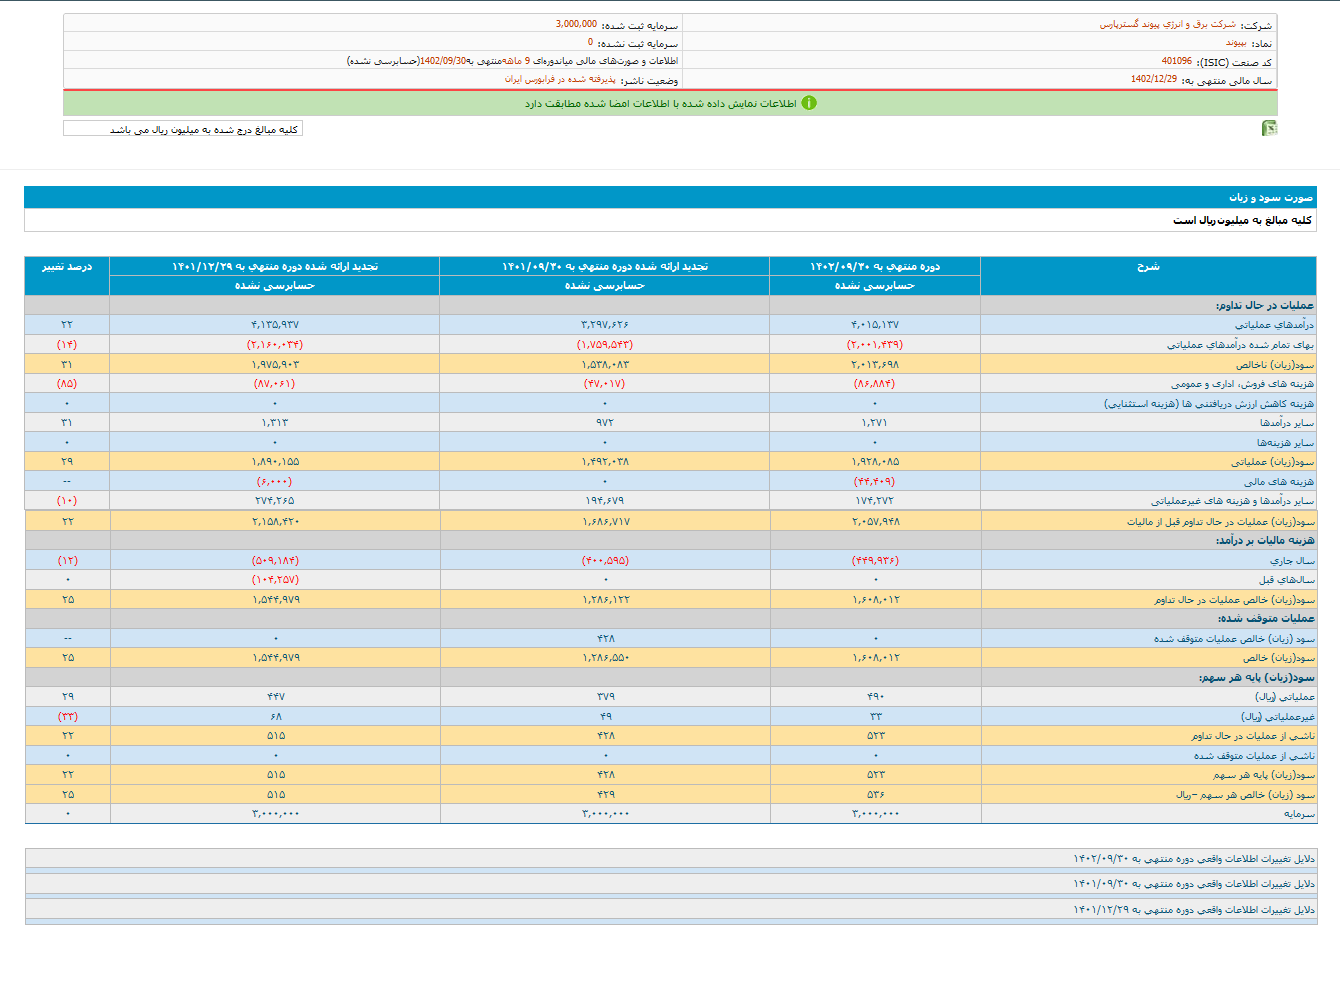Viewport: 1340px width, 990px height.
Task: Expand دلایل تغییرات row for ۱۴۰۲/۰۹/۳۰
Action: 1194,859
